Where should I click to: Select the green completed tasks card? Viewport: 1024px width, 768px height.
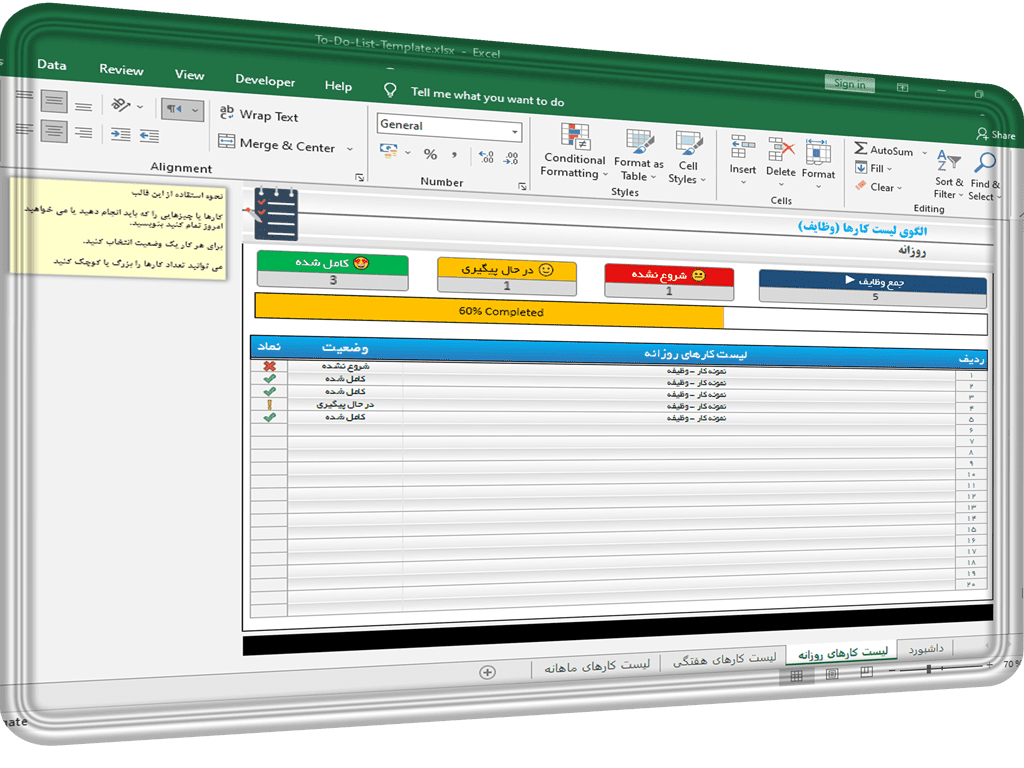point(333,272)
